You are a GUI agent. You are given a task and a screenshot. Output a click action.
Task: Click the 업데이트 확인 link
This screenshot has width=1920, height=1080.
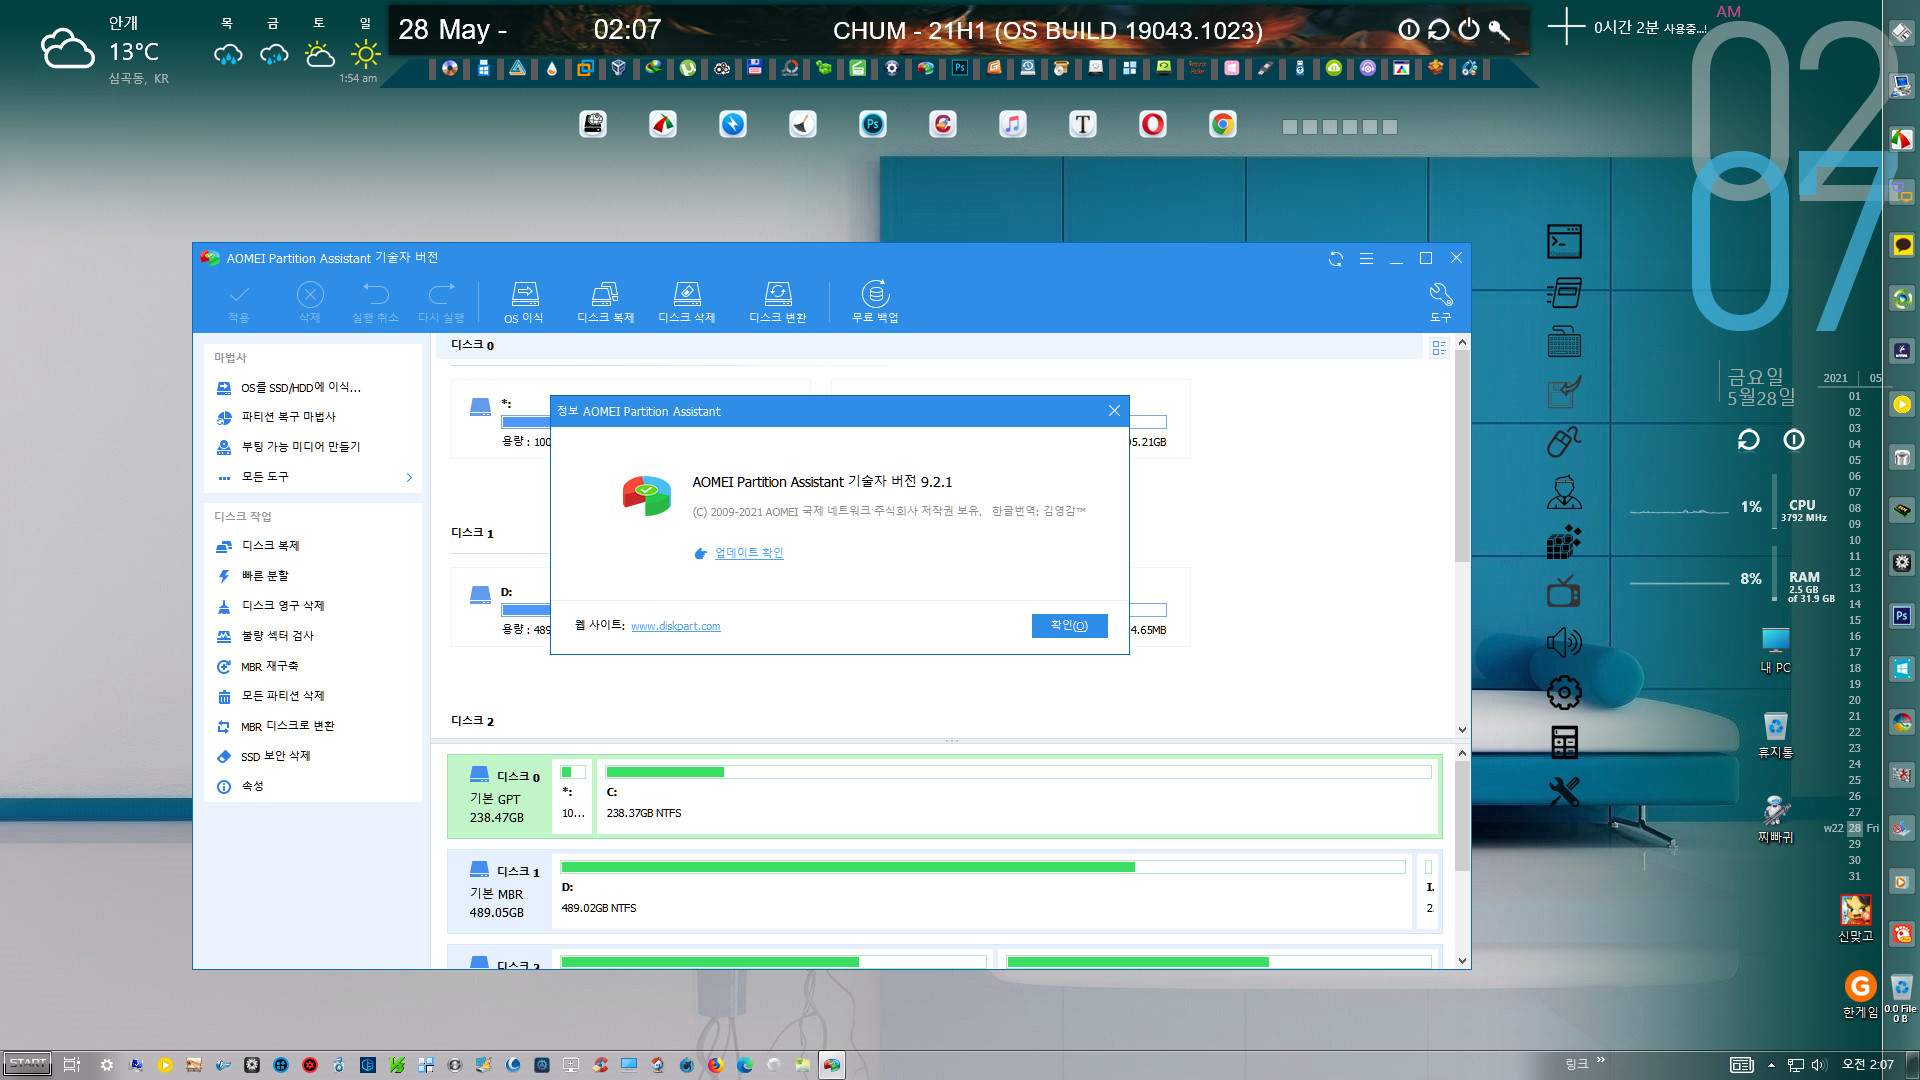[x=749, y=553]
